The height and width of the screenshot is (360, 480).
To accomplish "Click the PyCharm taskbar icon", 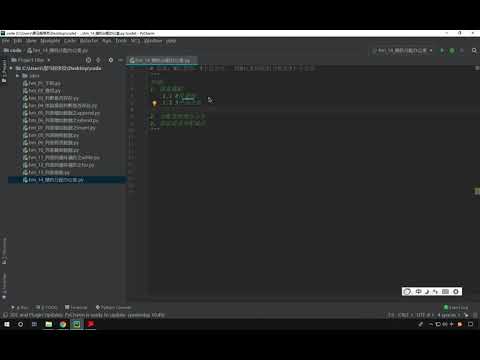I will point(77,324).
